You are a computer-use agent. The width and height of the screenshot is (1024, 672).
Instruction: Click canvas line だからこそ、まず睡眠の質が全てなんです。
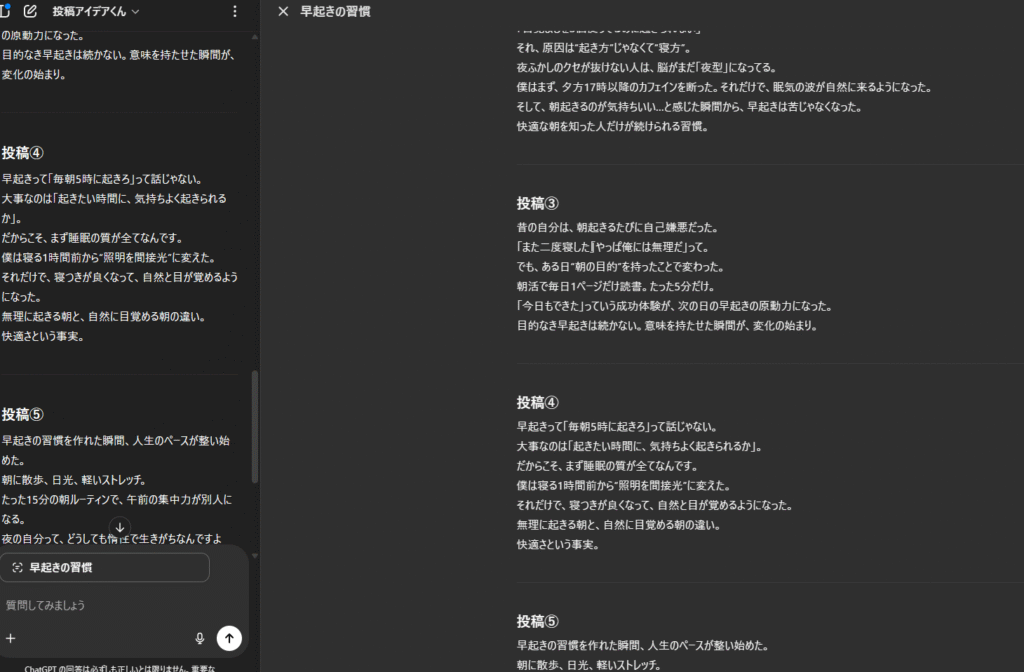click(607, 466)
